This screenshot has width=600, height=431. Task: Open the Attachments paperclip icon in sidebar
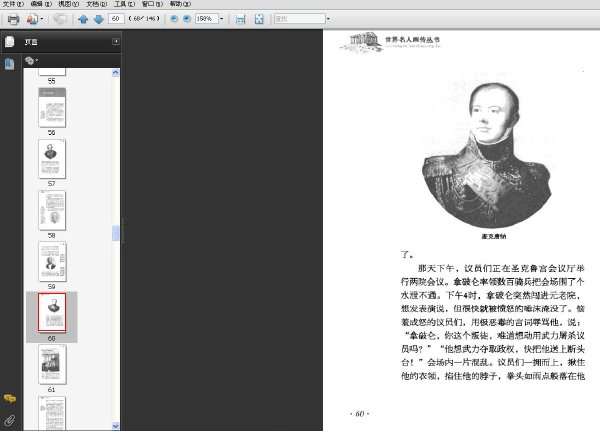[10, 420]
